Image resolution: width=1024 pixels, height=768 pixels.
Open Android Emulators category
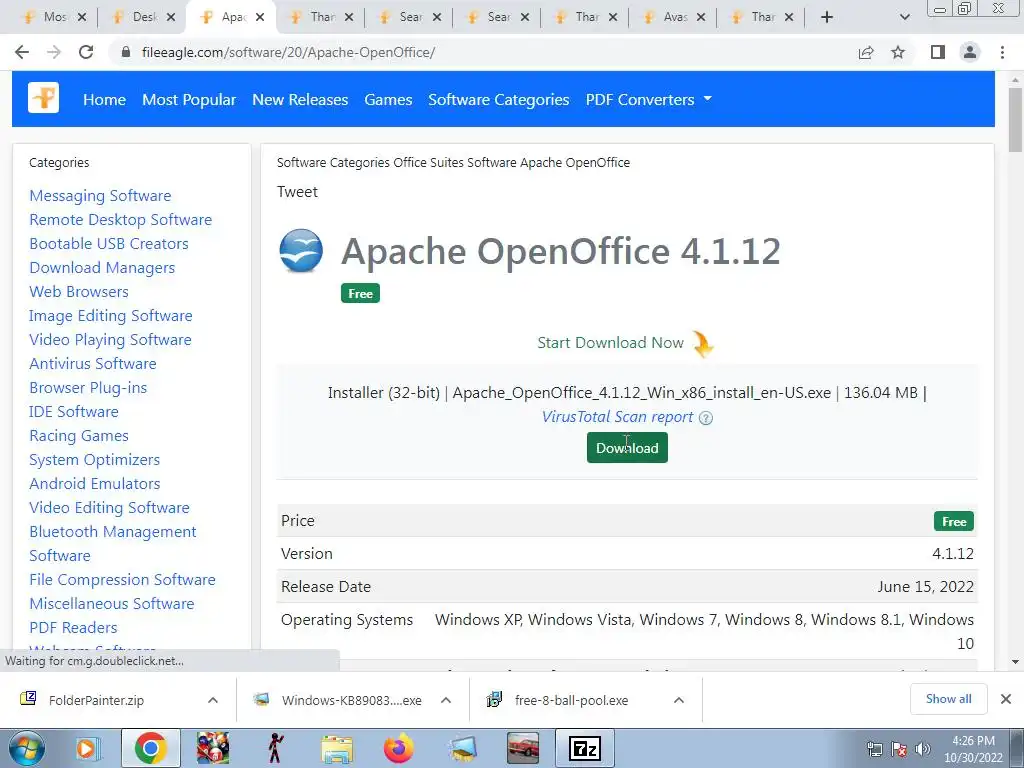point(95,484)
